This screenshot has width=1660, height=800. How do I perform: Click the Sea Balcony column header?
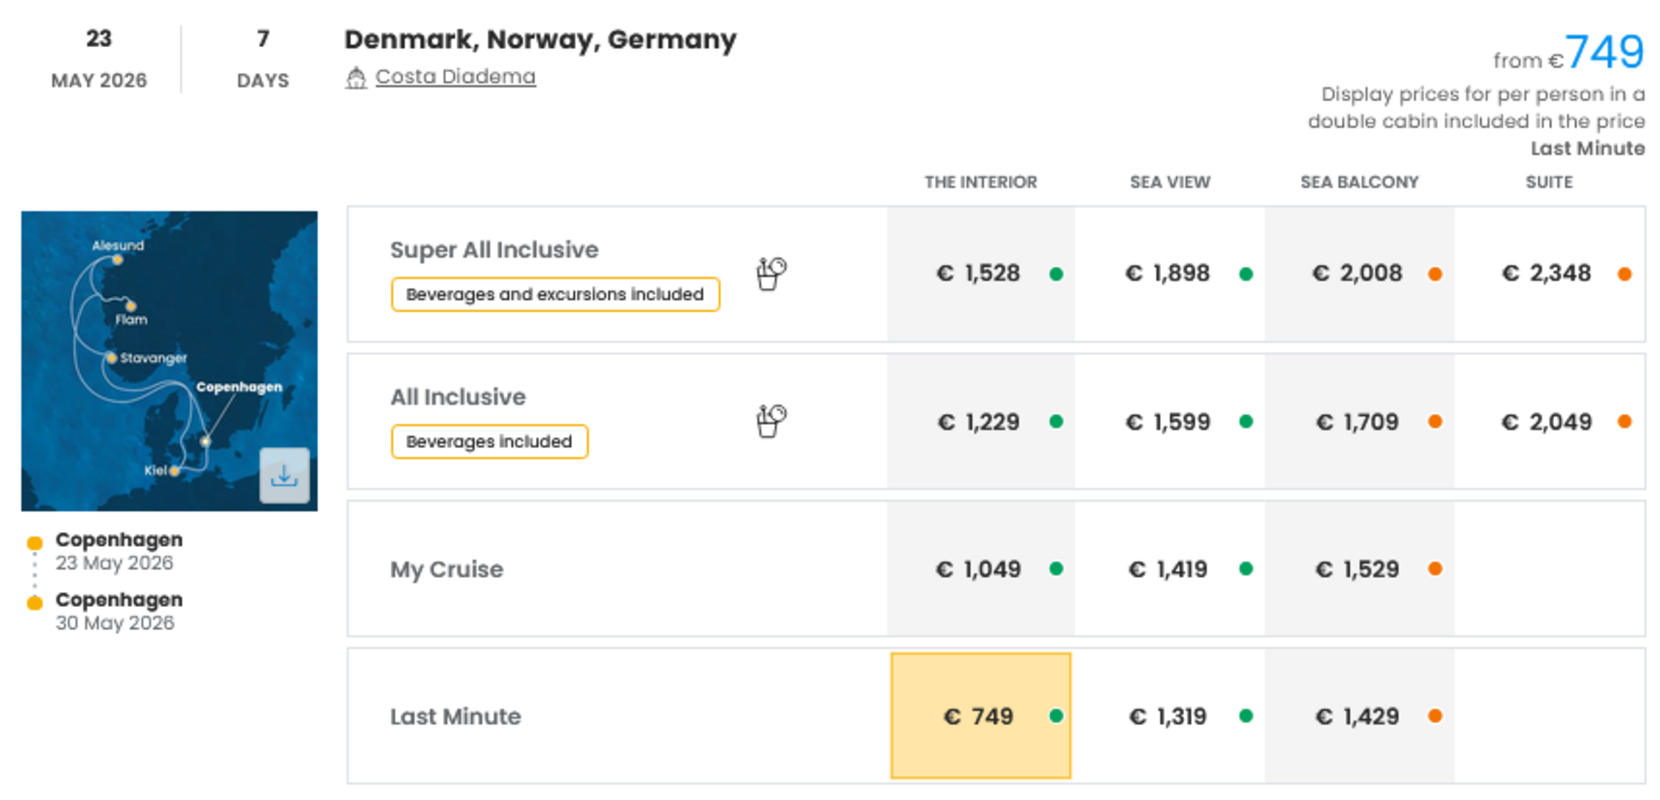point(1359,182)
